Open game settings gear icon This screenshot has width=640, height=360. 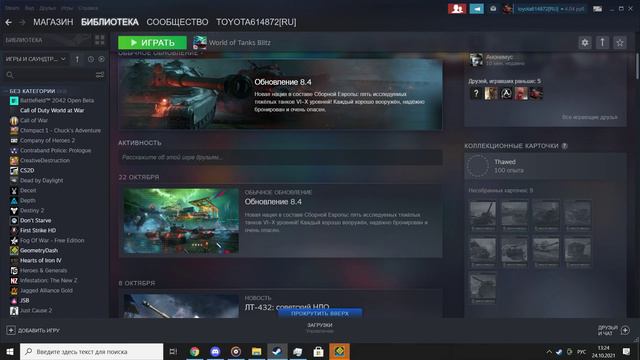pyautogui.click(x=585, y=42)
